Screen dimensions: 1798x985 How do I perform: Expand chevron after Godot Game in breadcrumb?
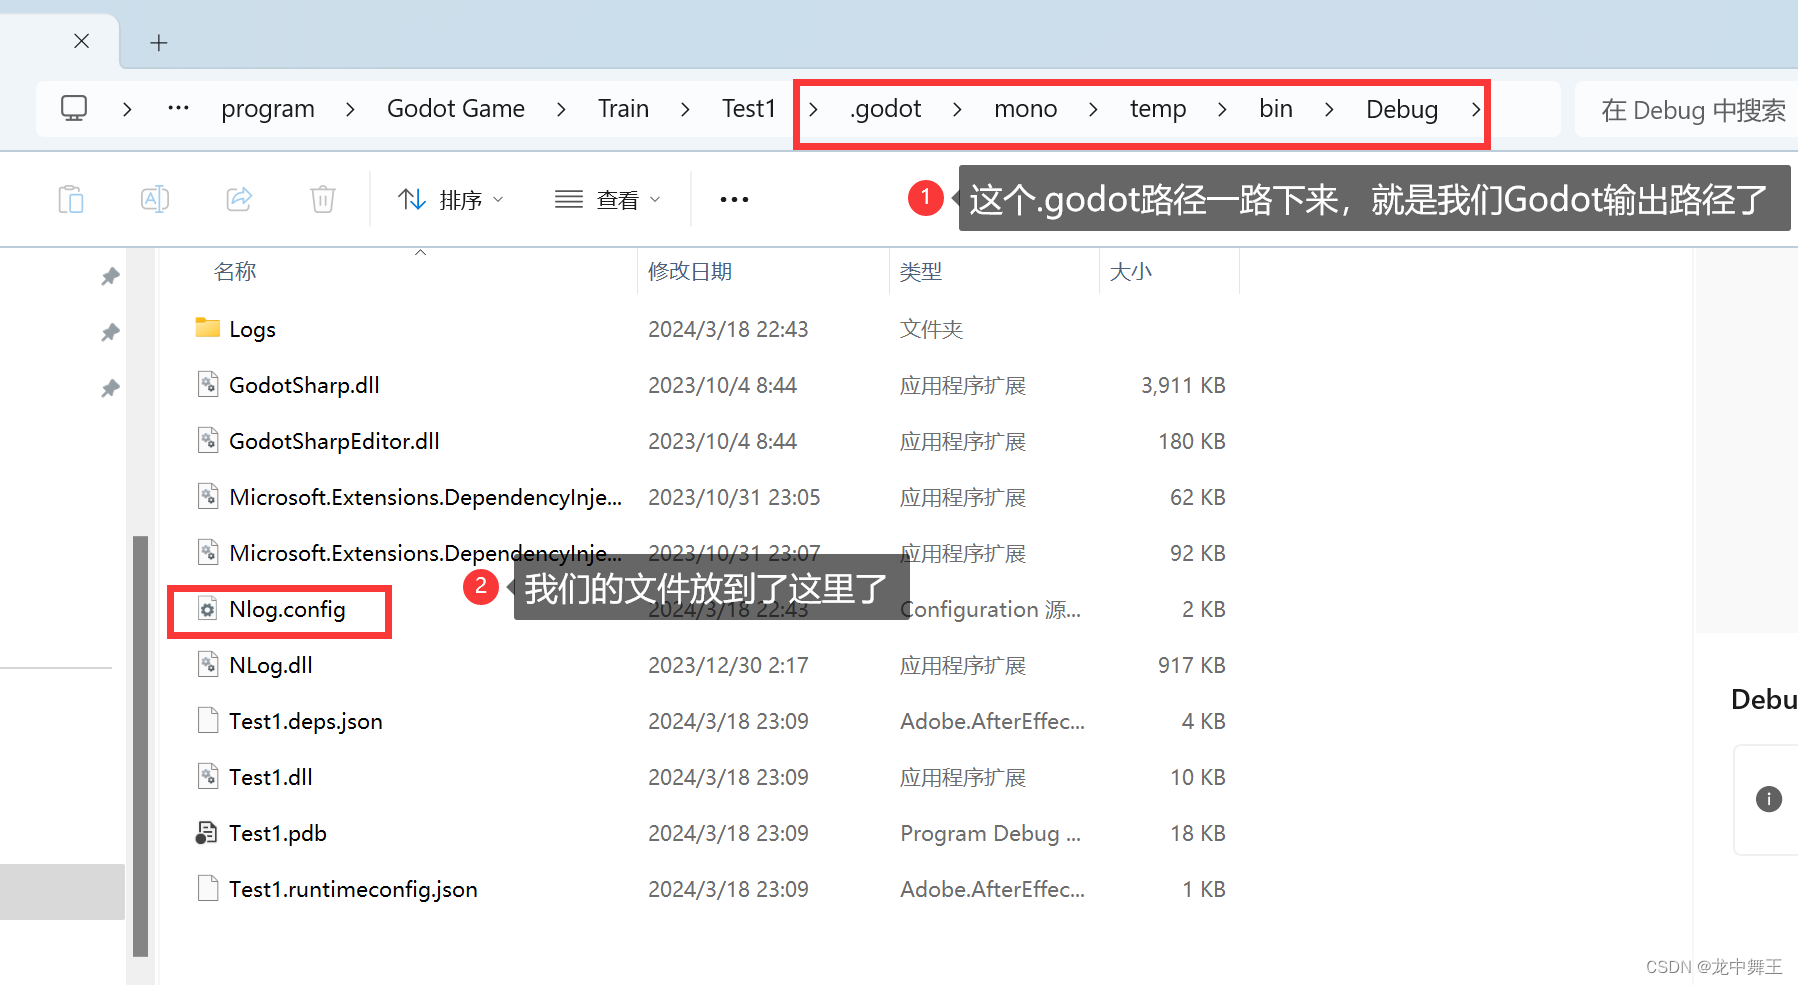561,109
